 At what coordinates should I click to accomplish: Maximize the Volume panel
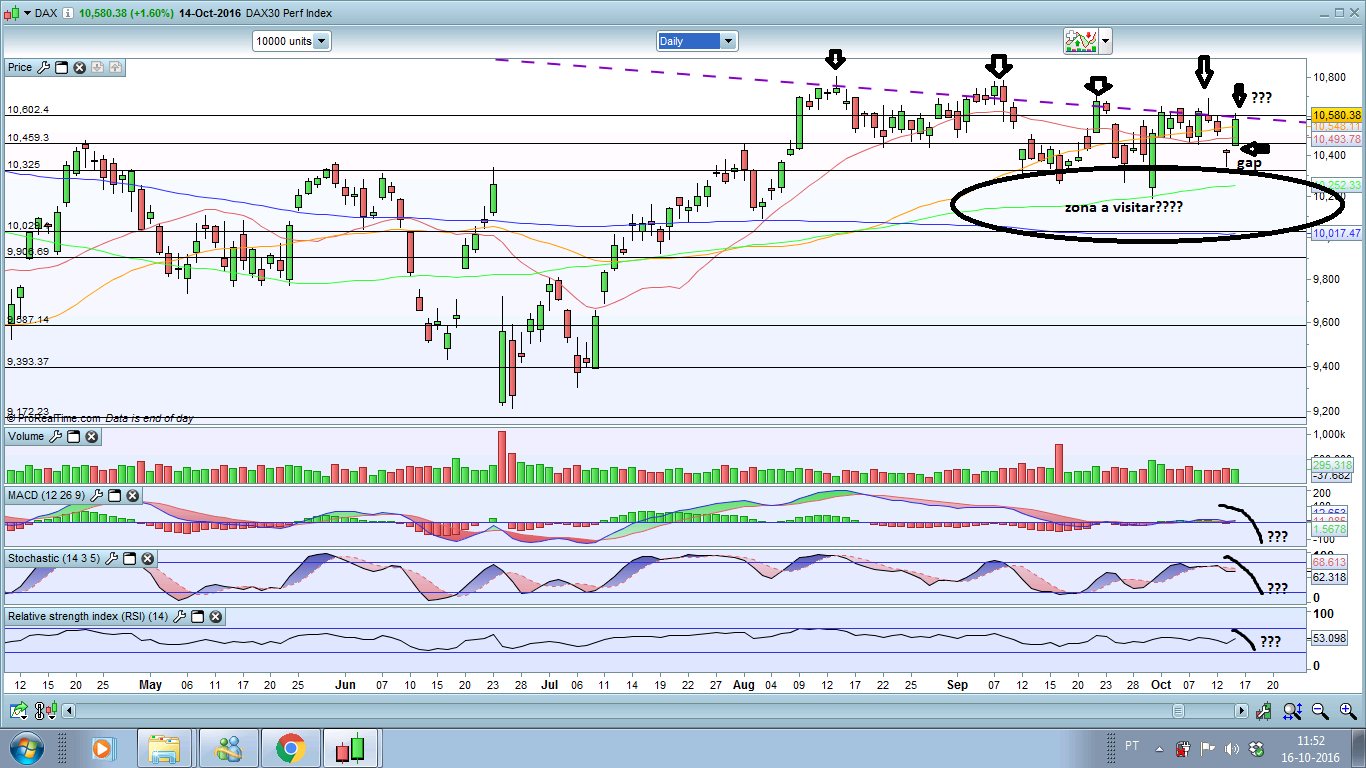click(73, 437)
